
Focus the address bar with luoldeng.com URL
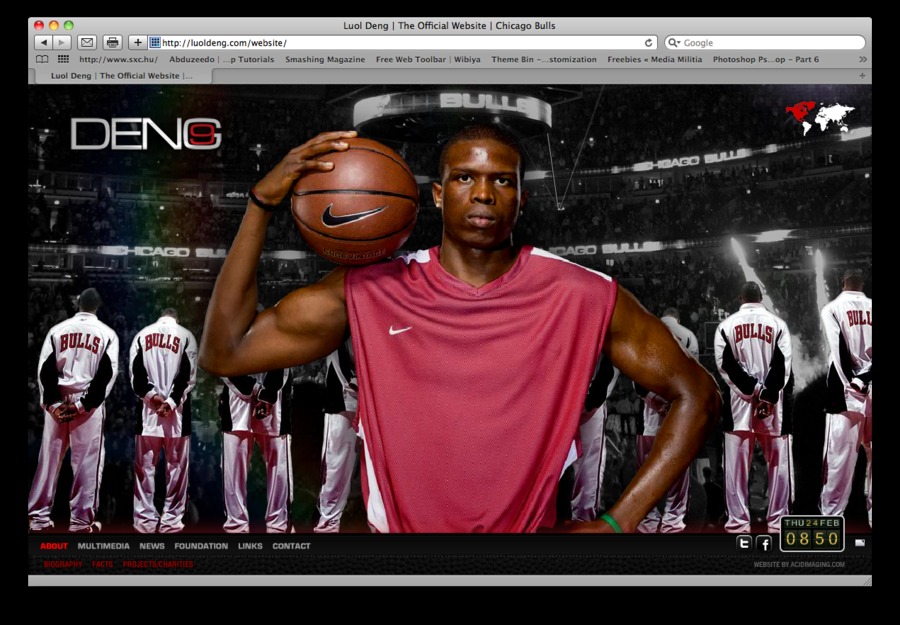click(x=401, y=42)
